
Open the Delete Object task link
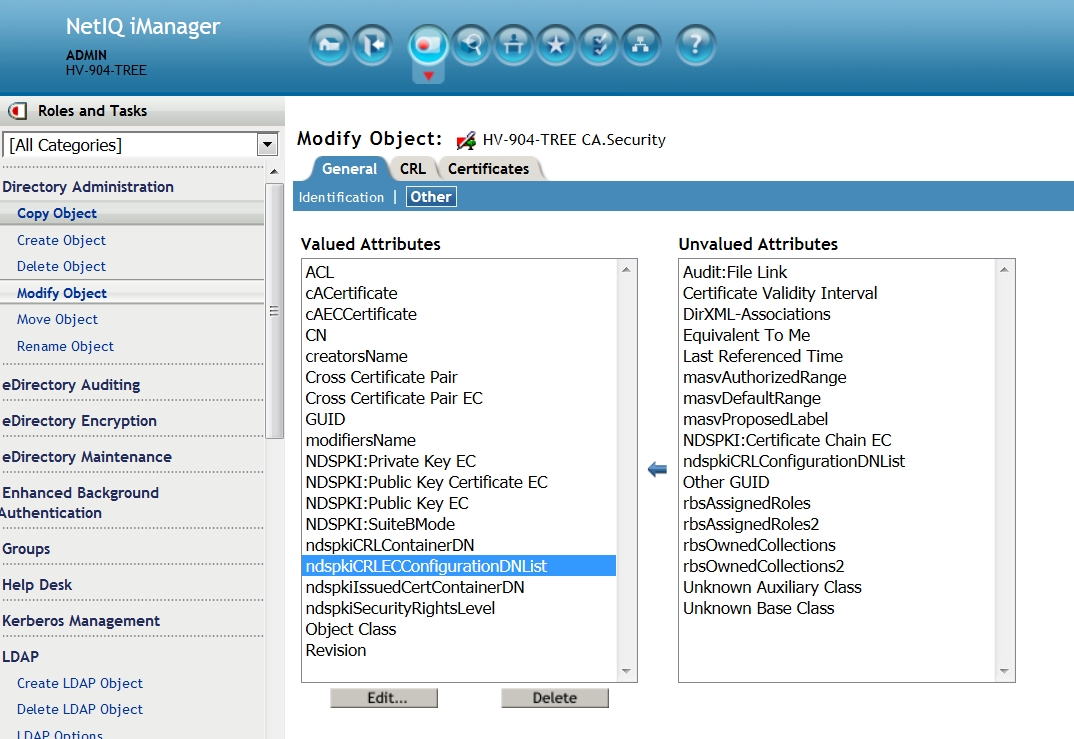(62, 266)
